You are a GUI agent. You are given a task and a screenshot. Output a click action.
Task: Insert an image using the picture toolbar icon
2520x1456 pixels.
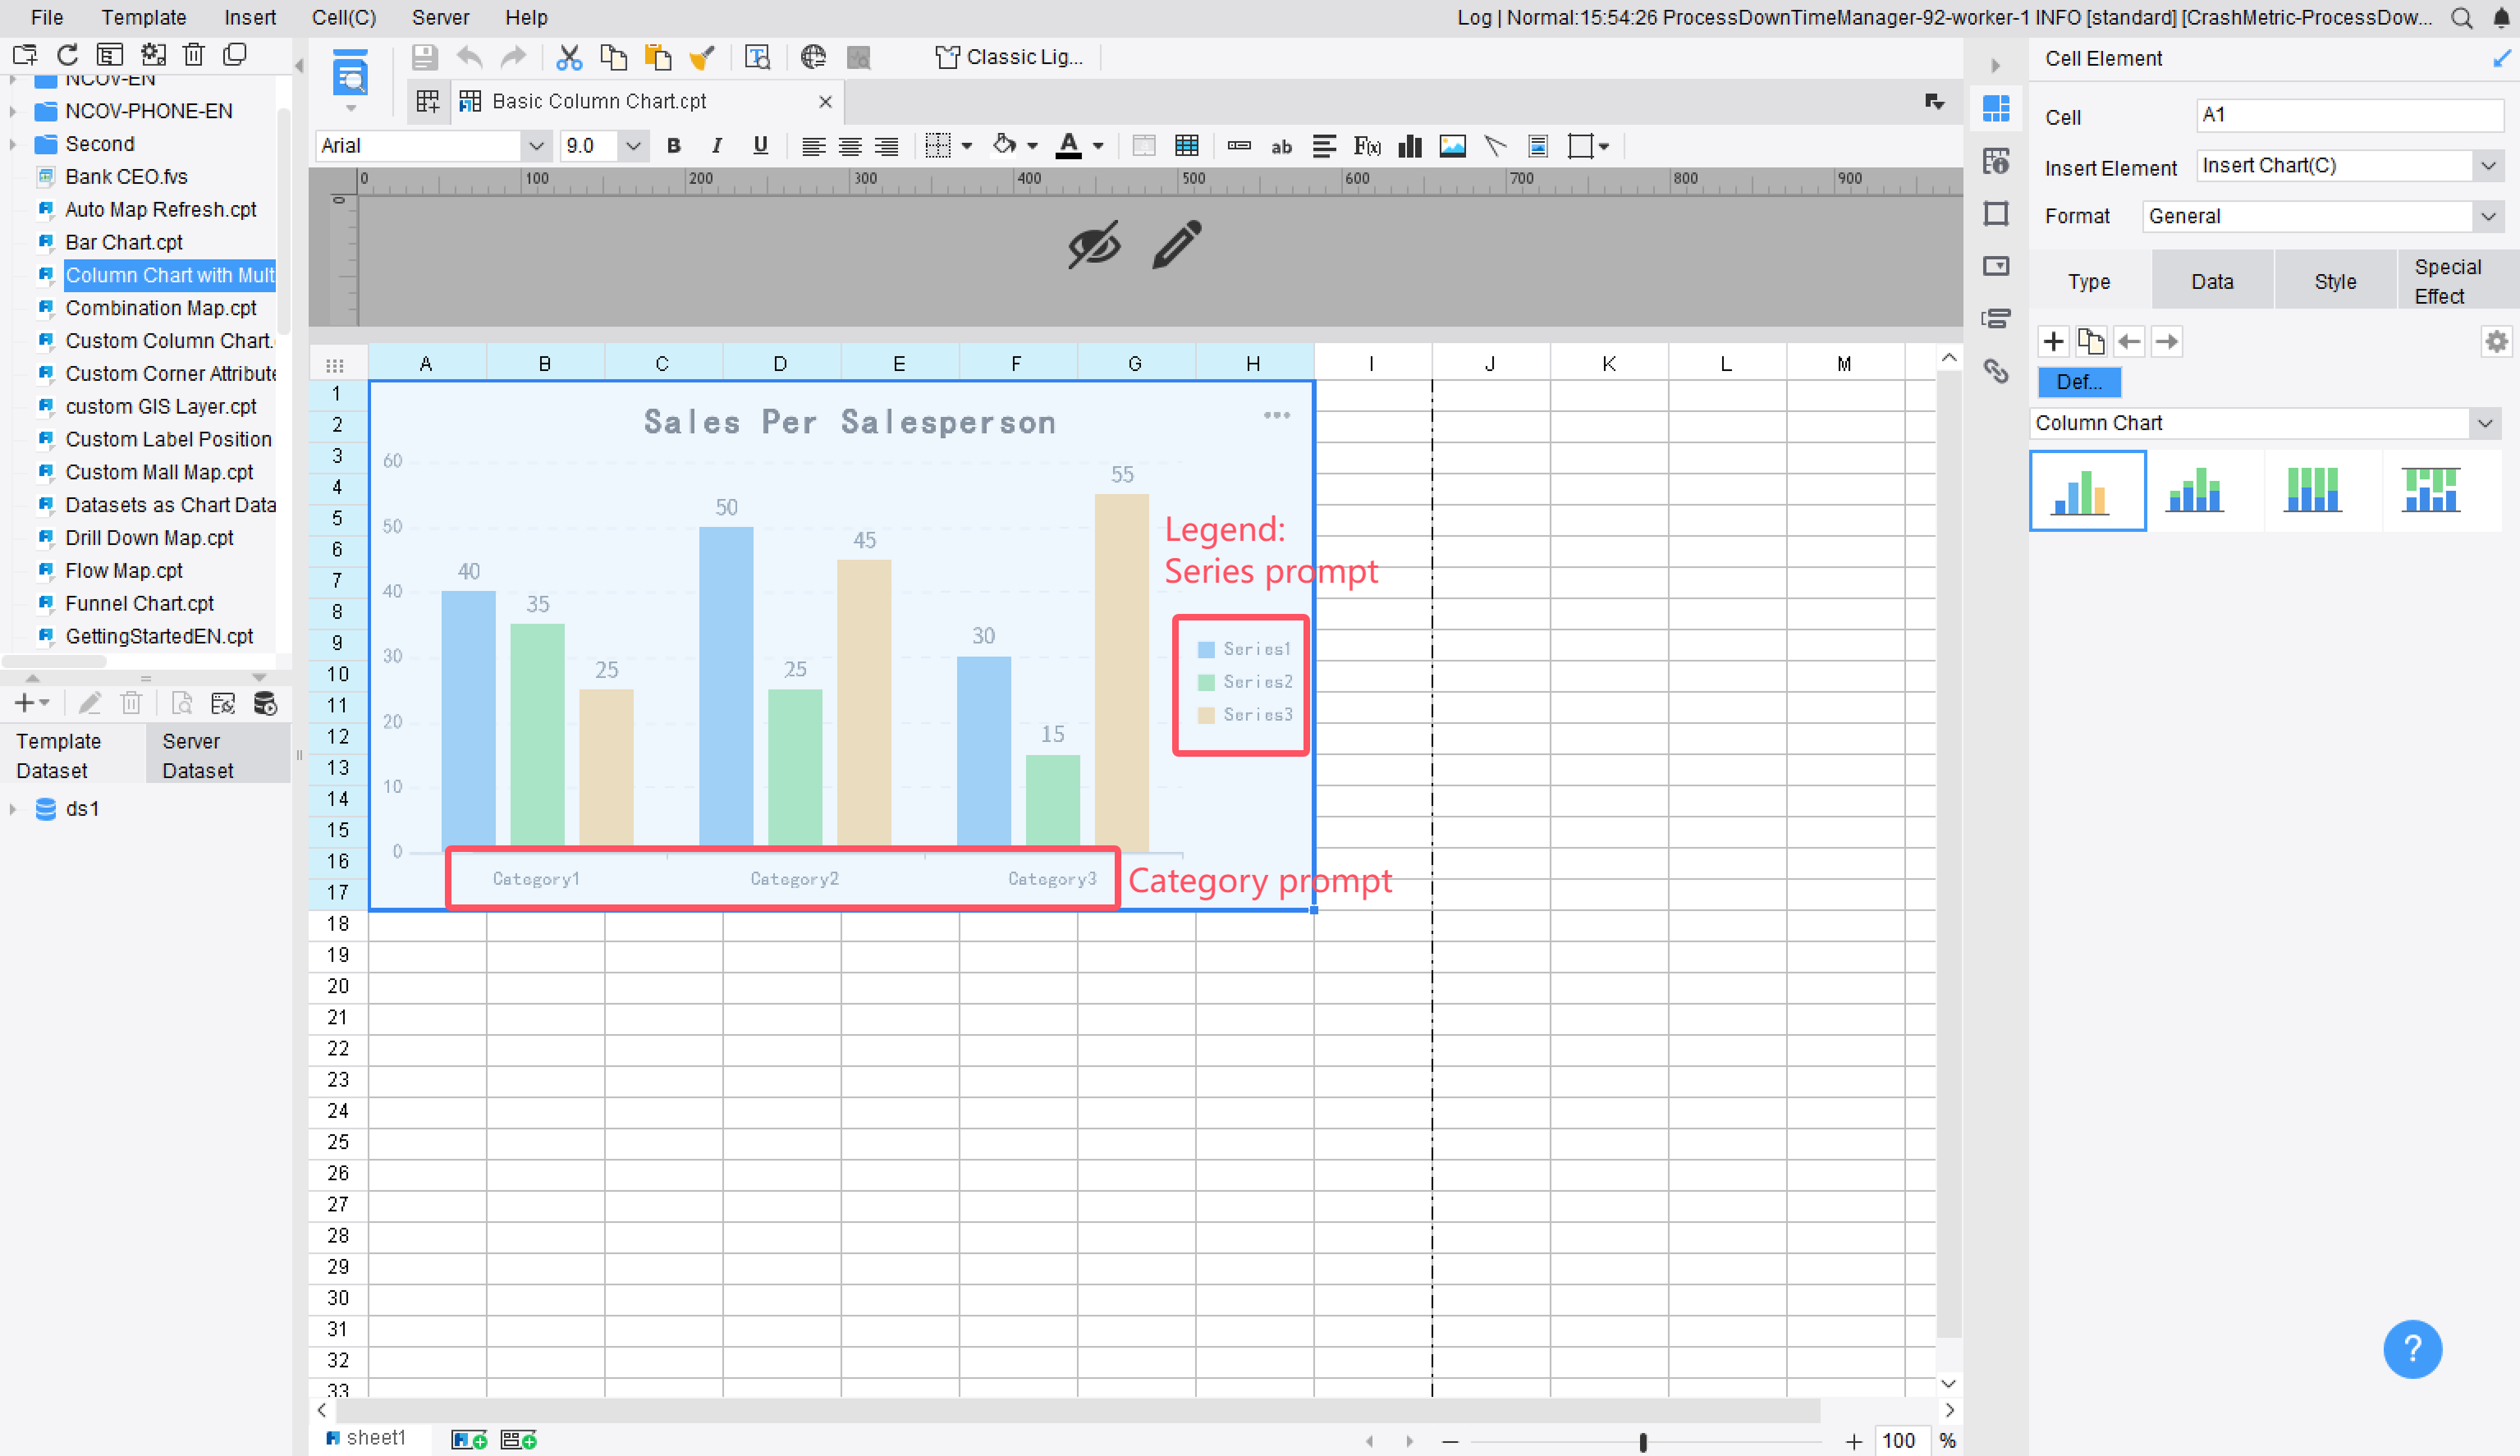1452,146
